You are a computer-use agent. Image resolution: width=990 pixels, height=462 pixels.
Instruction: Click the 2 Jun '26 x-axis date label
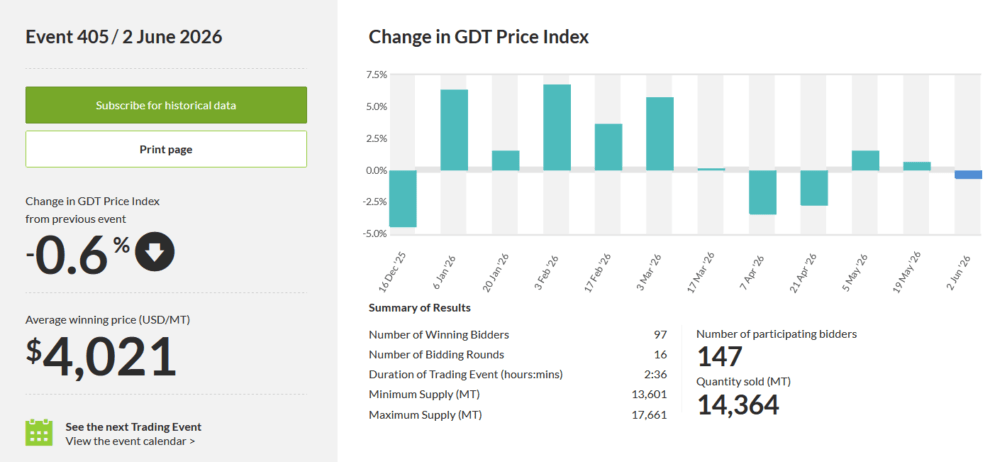point(957,271)
